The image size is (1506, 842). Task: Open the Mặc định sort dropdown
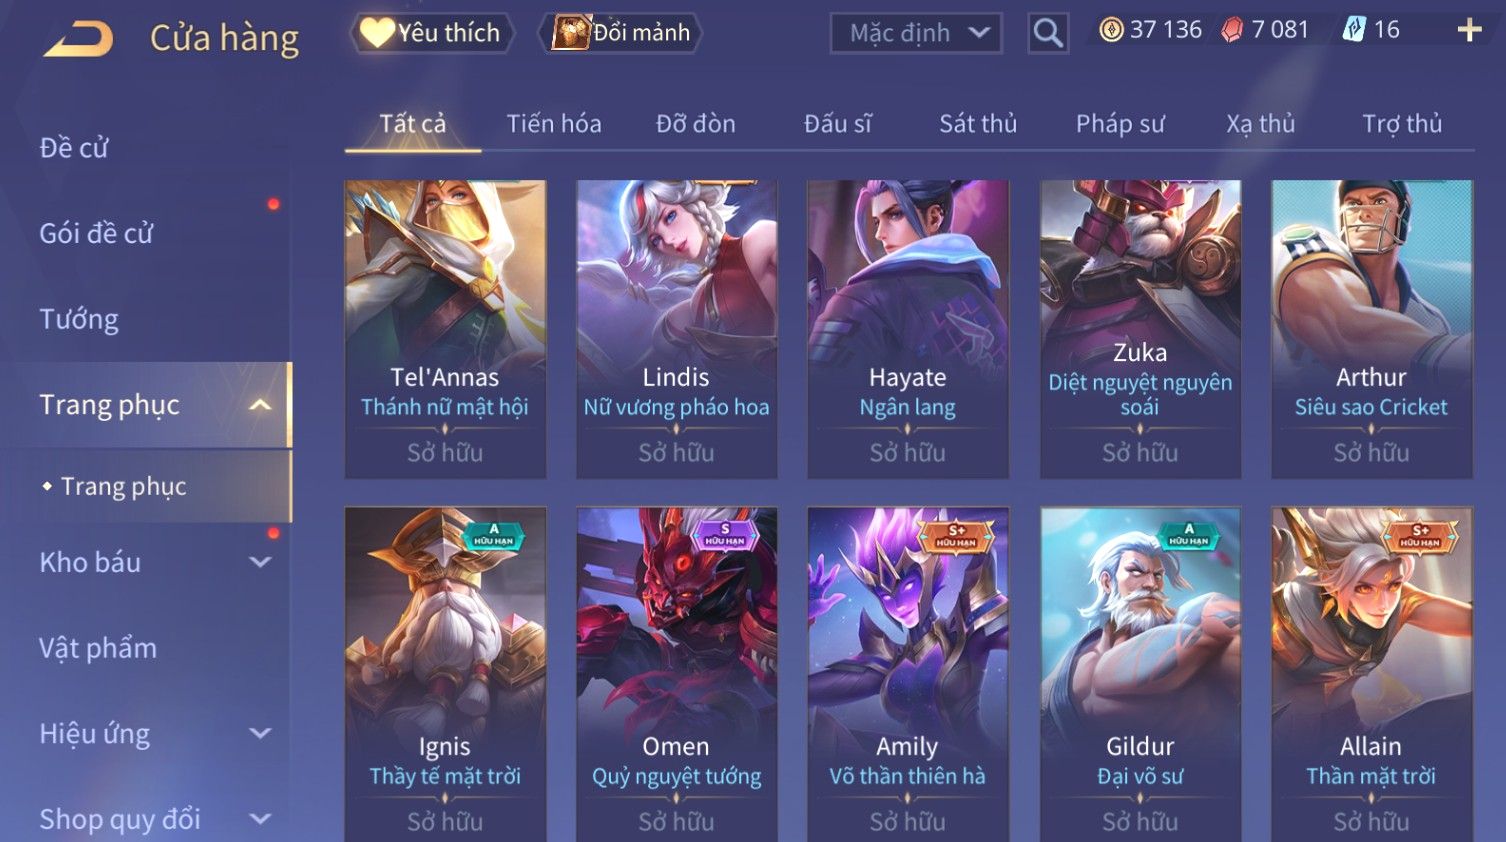coord(916,33)
